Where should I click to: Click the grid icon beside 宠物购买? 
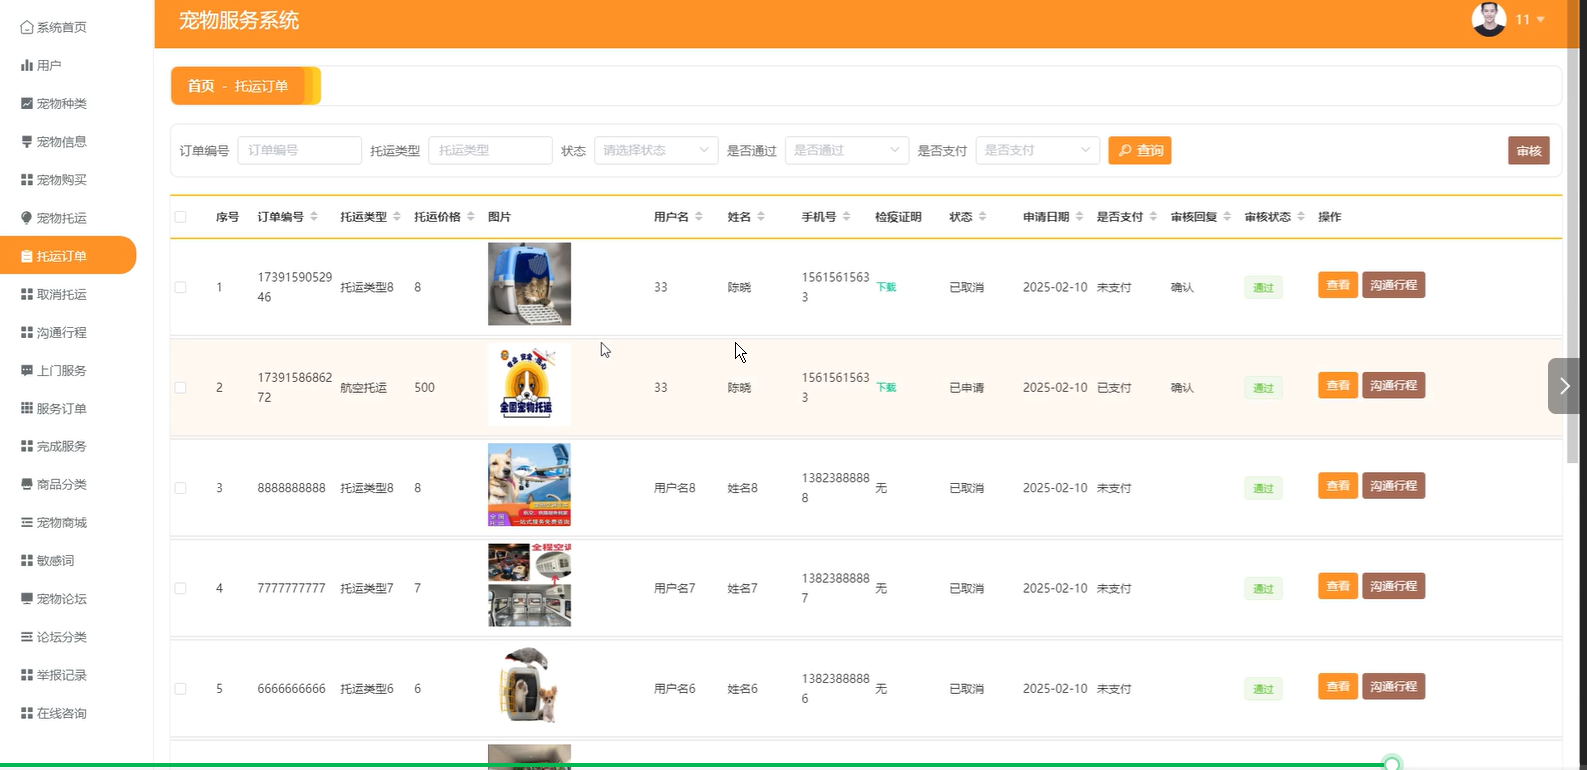27,179
